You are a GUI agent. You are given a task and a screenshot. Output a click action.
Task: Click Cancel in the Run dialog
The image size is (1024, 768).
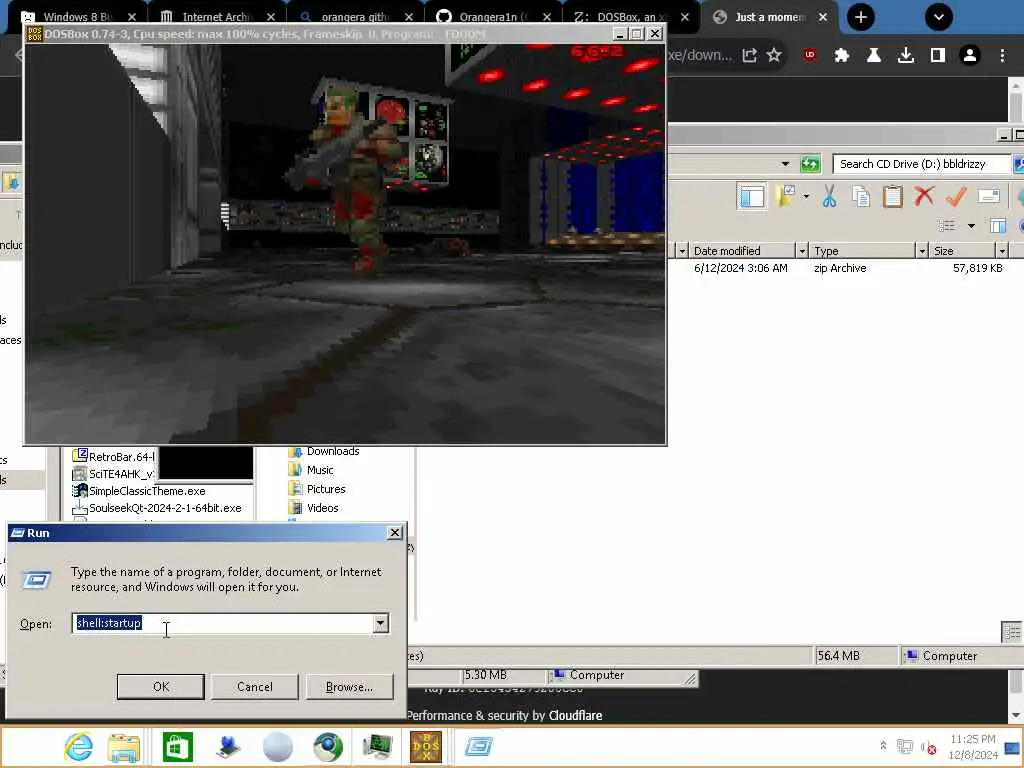255,686
